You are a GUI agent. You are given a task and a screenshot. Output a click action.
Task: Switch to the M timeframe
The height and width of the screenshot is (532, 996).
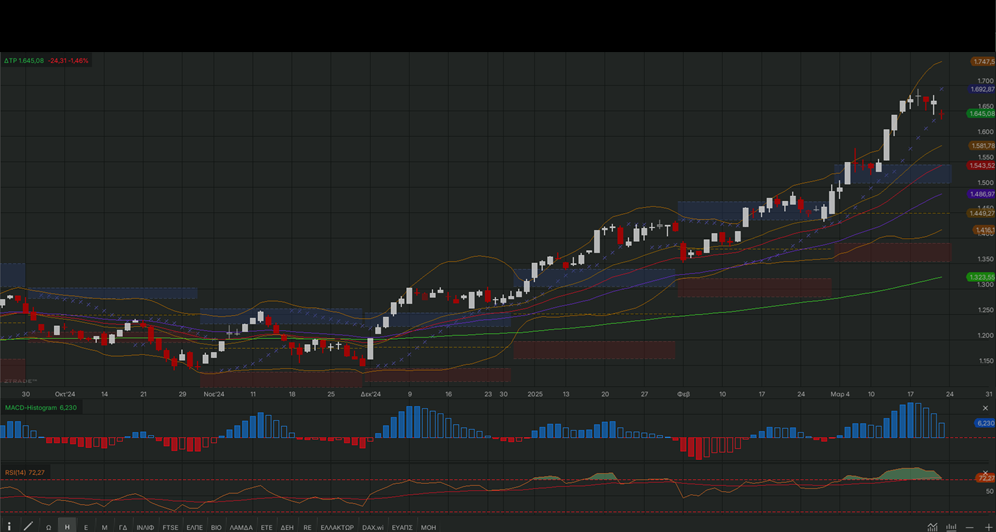[104, 527]
